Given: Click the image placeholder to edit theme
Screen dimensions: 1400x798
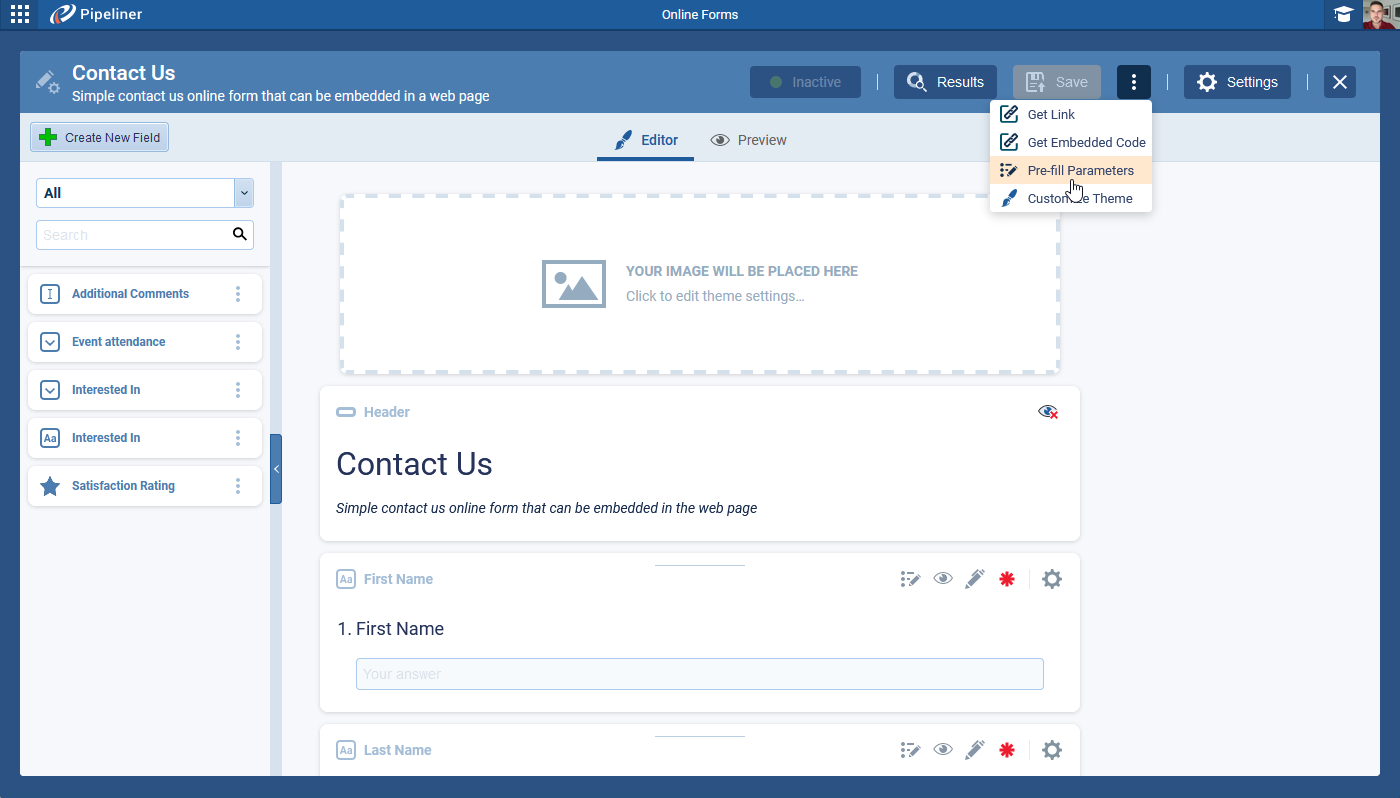Looking at the screenshot, I should [x=700, y=284].
